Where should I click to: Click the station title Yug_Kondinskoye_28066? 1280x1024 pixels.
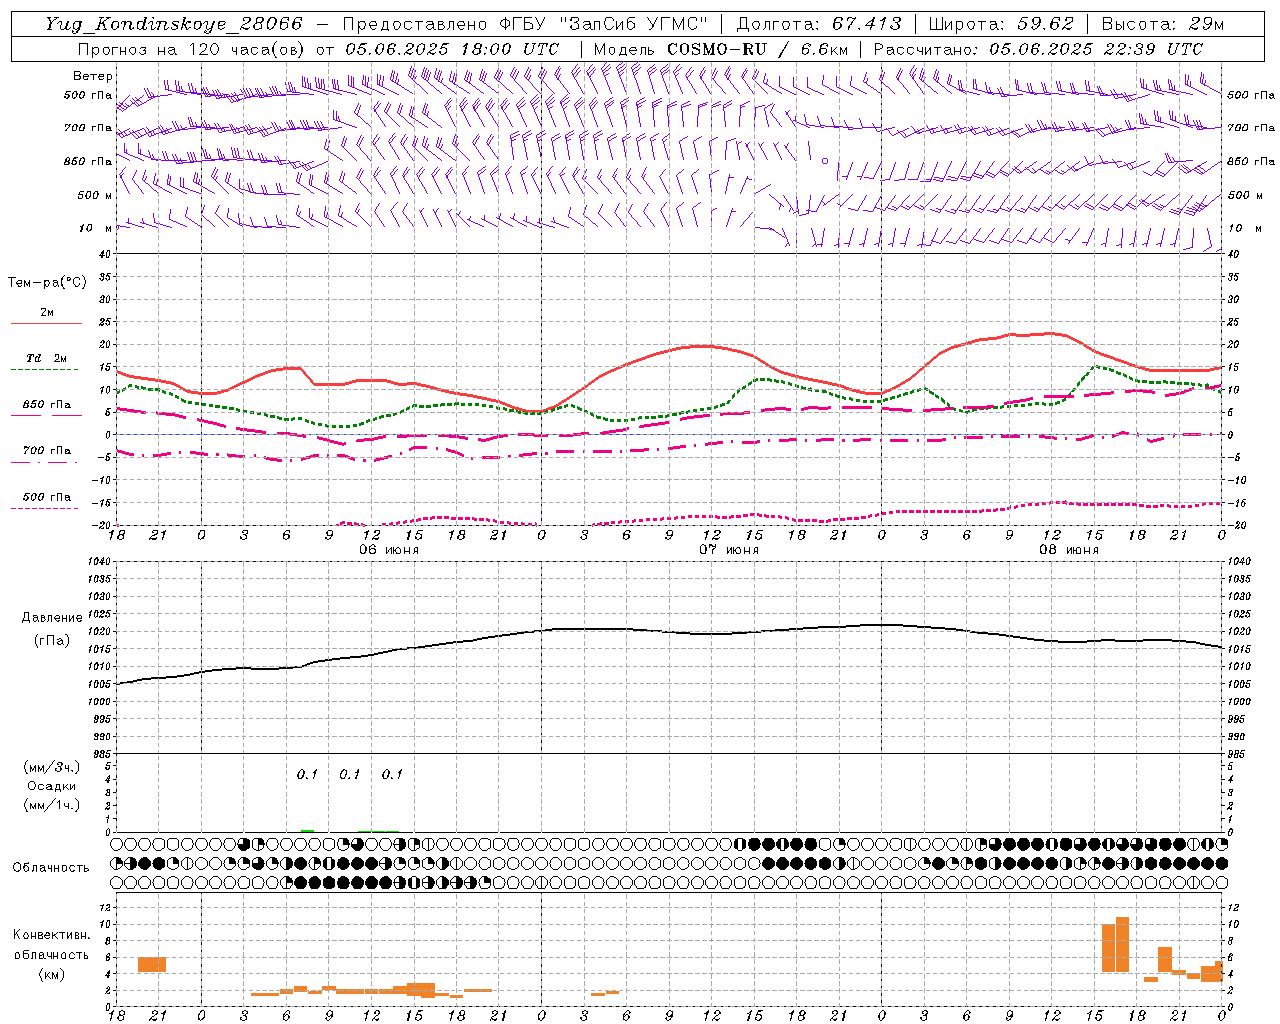pyautogui.click(x=172, y=24)
